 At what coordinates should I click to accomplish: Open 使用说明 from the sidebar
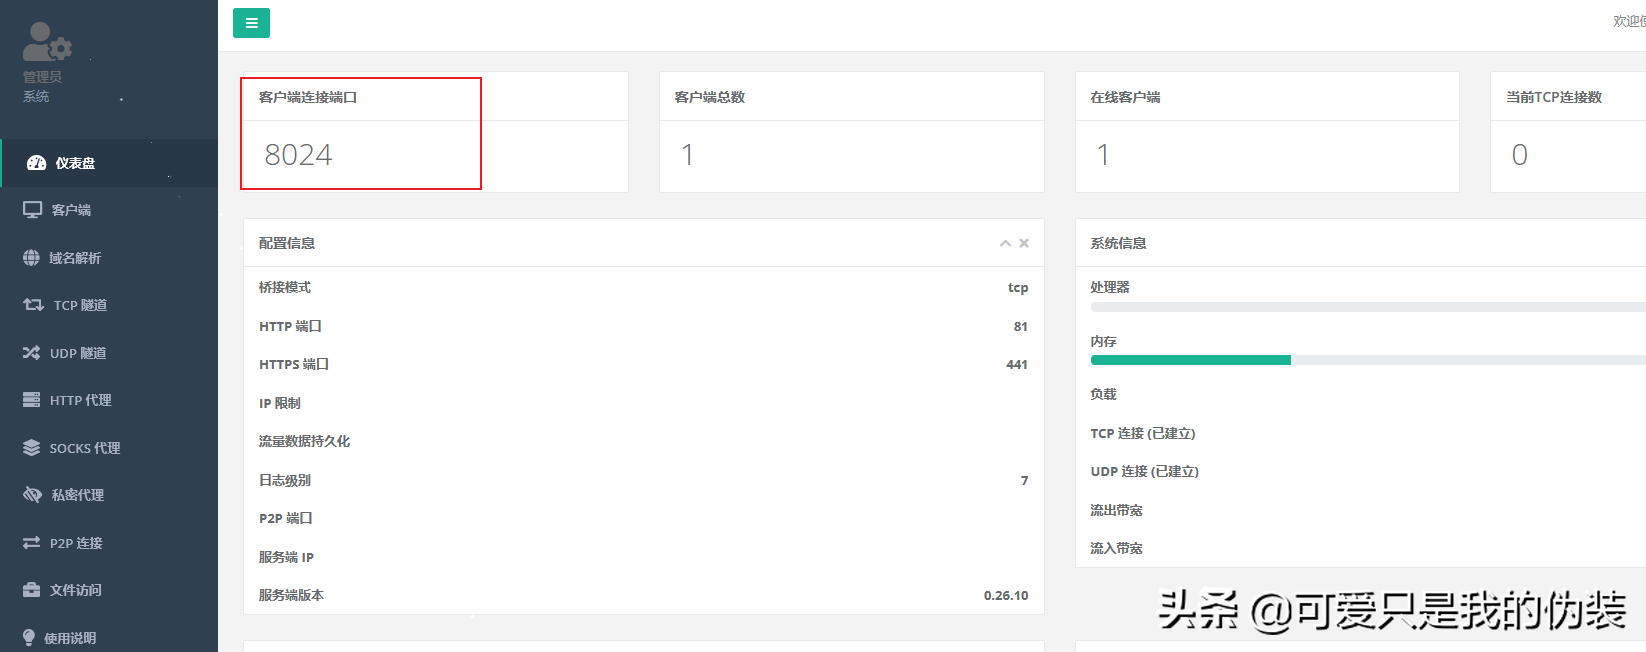pos(109,638)
